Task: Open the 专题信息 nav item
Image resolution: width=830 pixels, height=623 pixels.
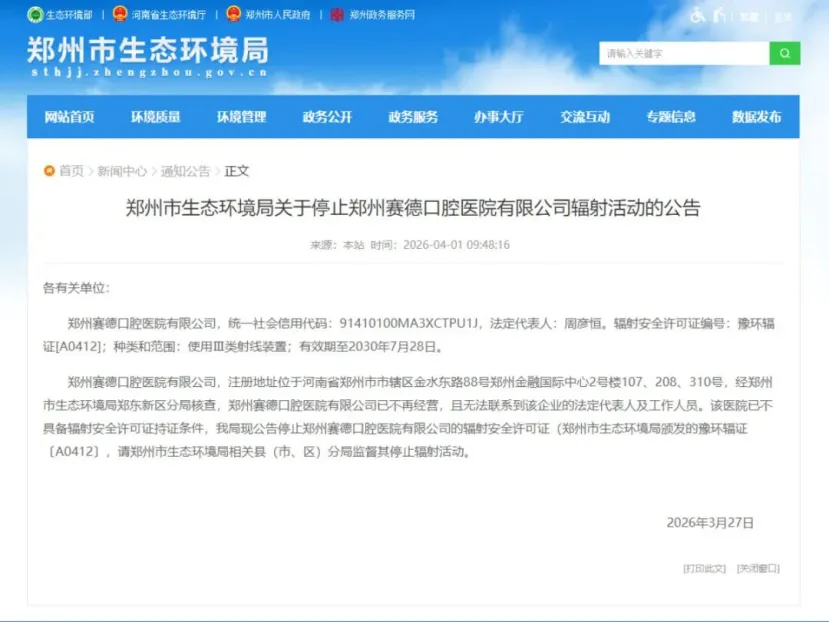Action: [671, 117]
